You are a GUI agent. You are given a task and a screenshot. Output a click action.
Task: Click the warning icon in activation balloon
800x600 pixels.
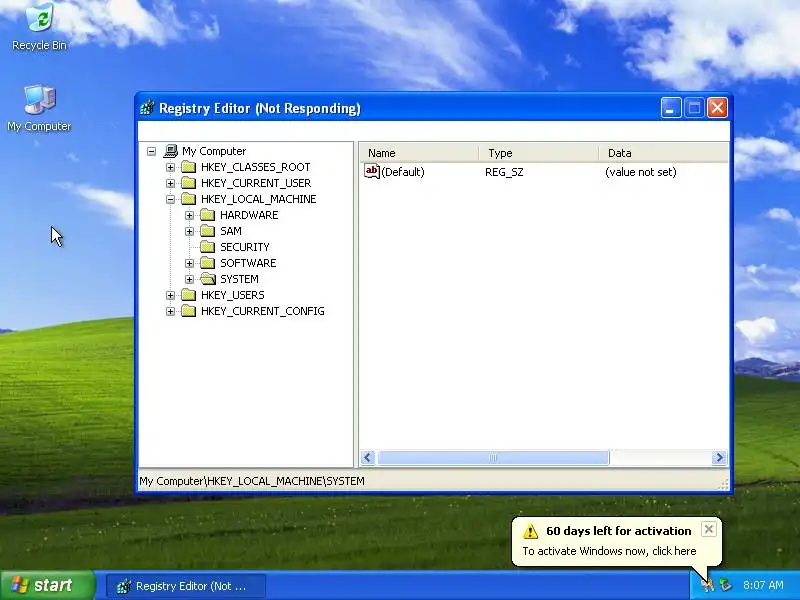tap(531, 532)
